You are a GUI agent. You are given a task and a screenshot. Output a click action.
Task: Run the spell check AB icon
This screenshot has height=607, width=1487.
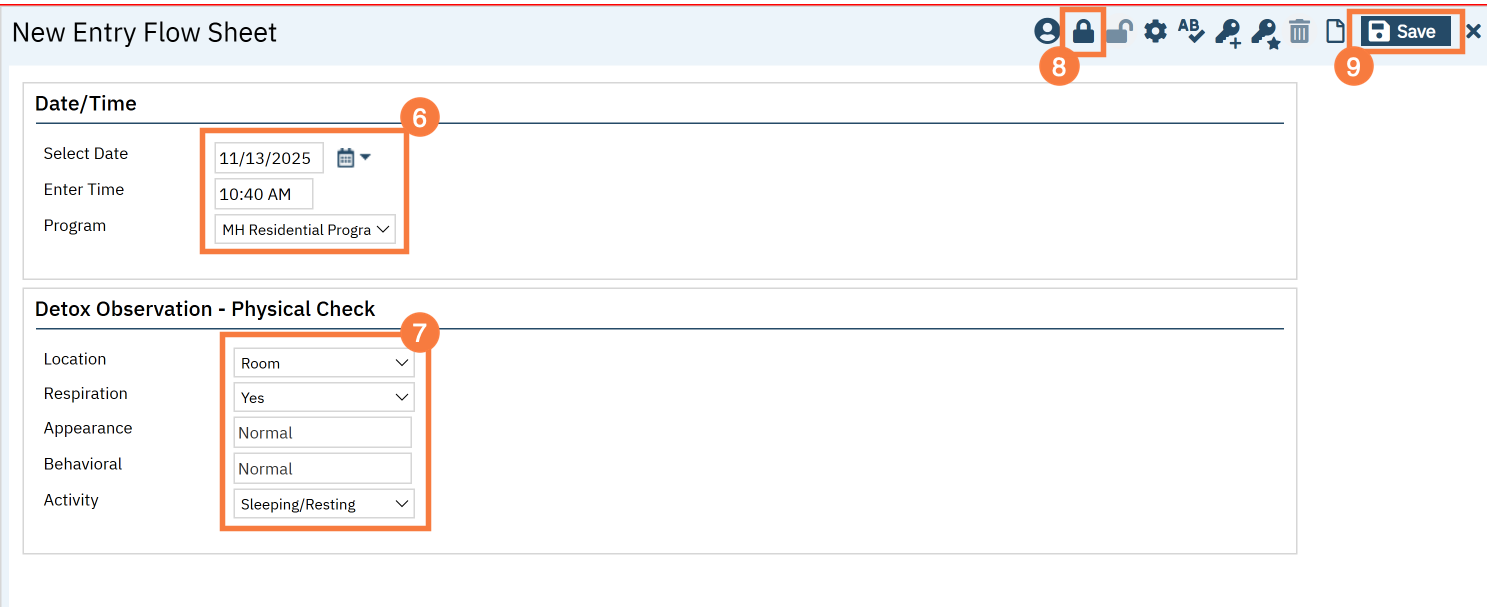tap(1191, 32)
